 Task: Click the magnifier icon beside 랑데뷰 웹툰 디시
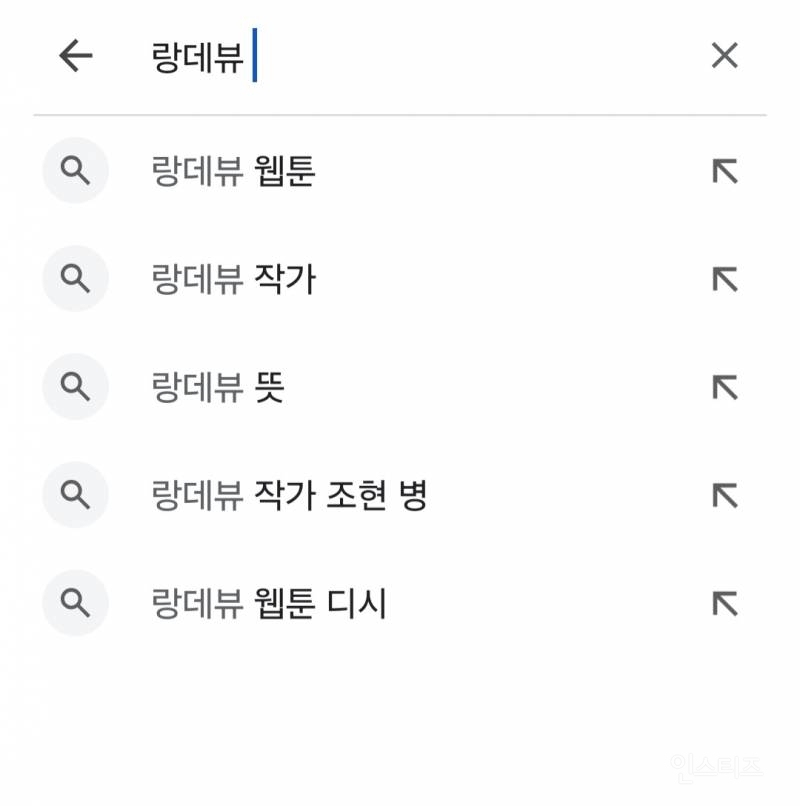(75, 603)
